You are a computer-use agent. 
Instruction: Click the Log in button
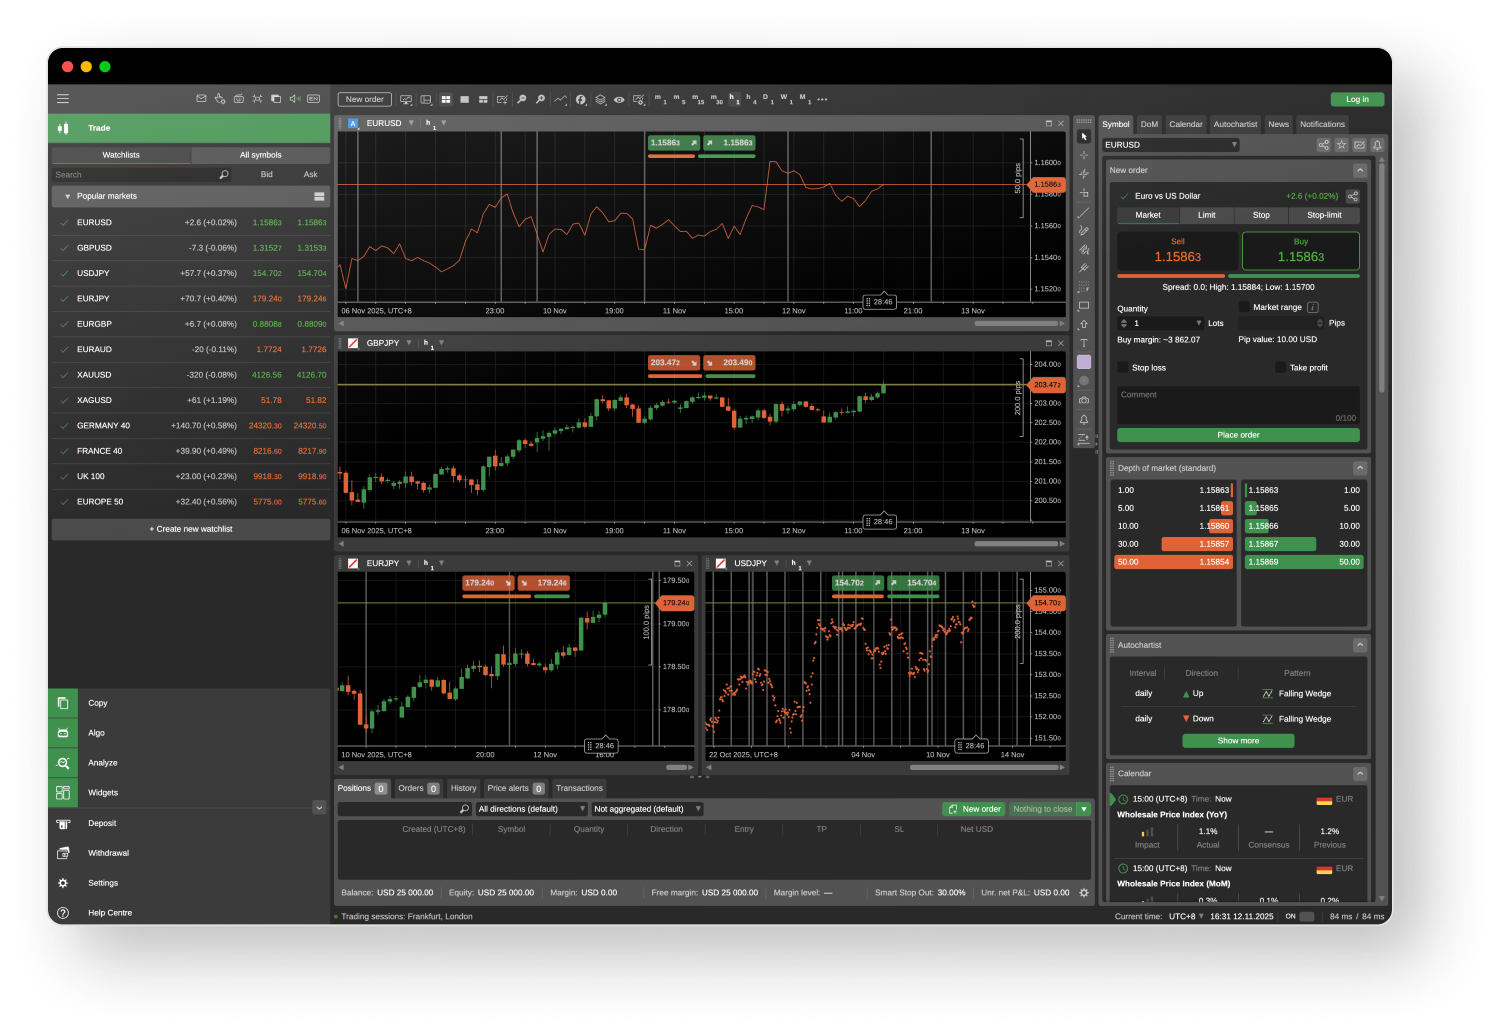[1357, 99]
